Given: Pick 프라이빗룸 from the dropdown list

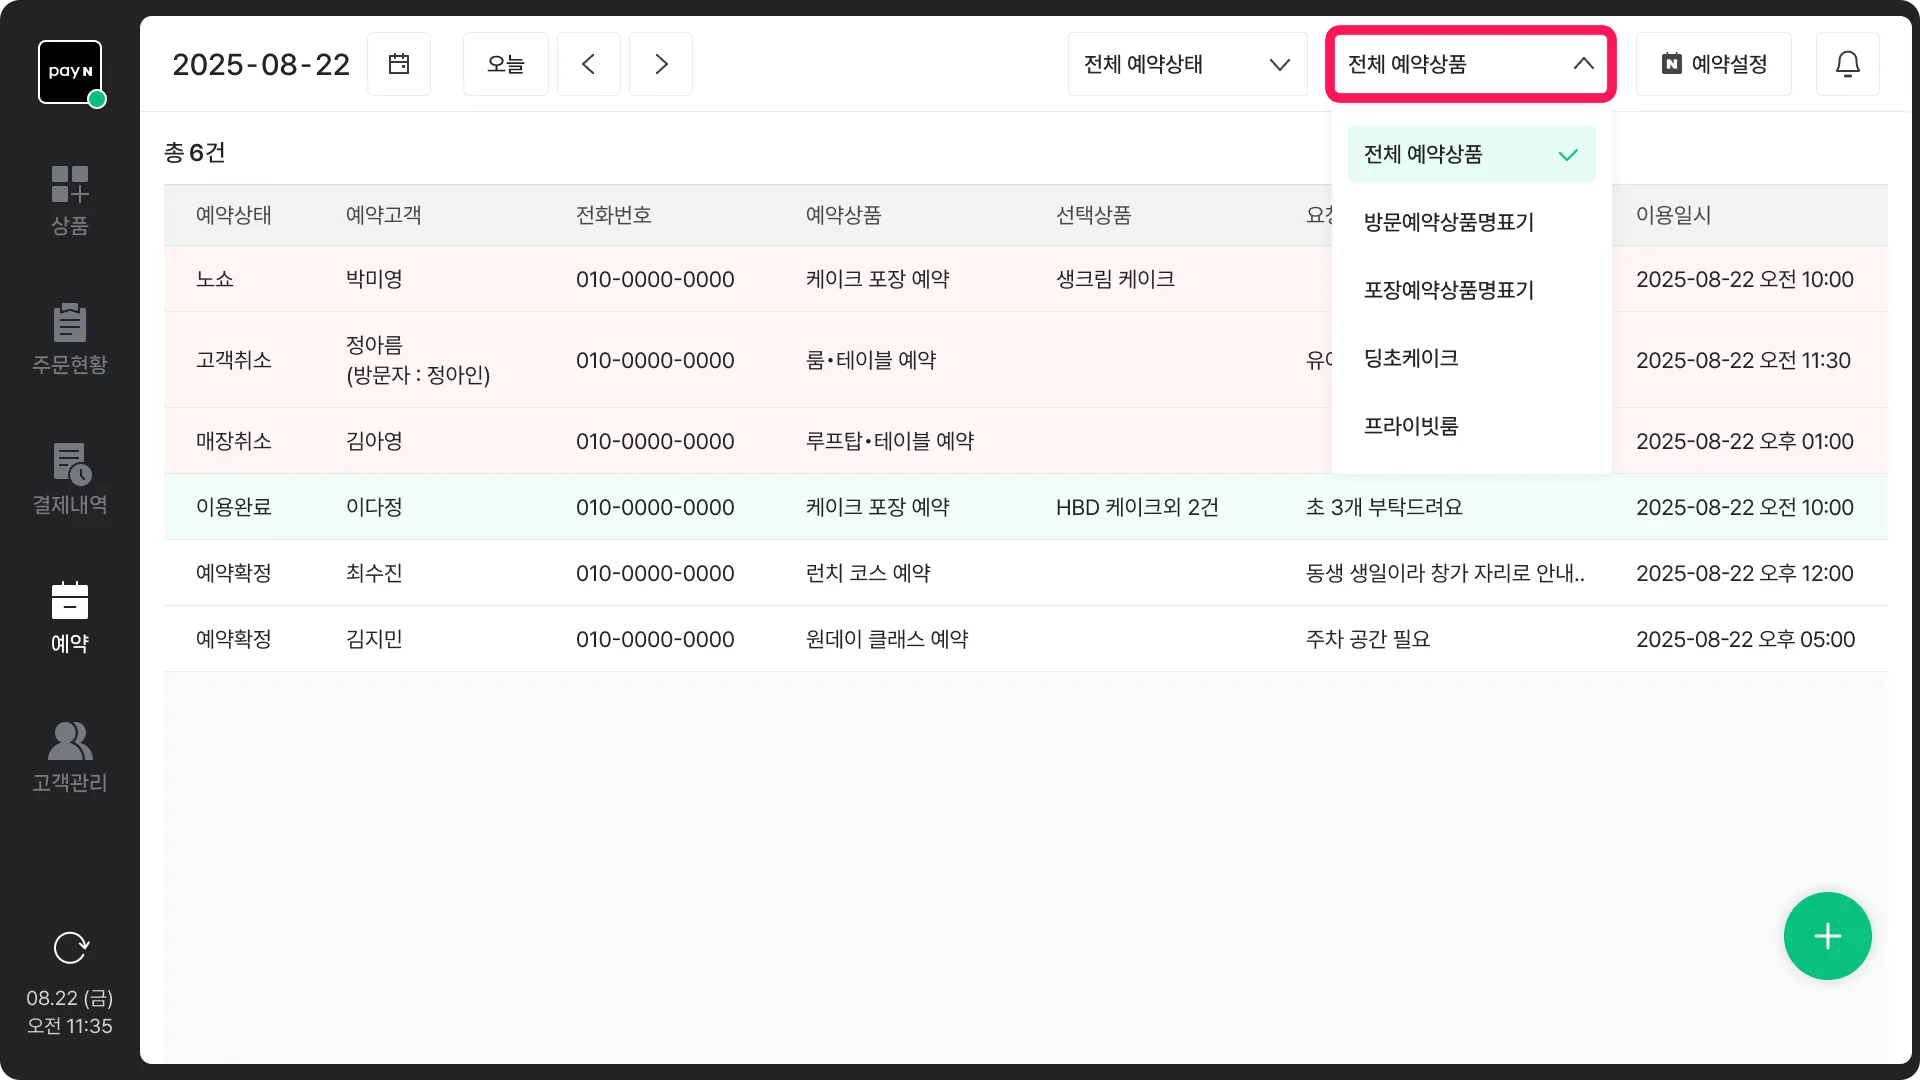Looking at the screenshot, I should point(1411,426).
